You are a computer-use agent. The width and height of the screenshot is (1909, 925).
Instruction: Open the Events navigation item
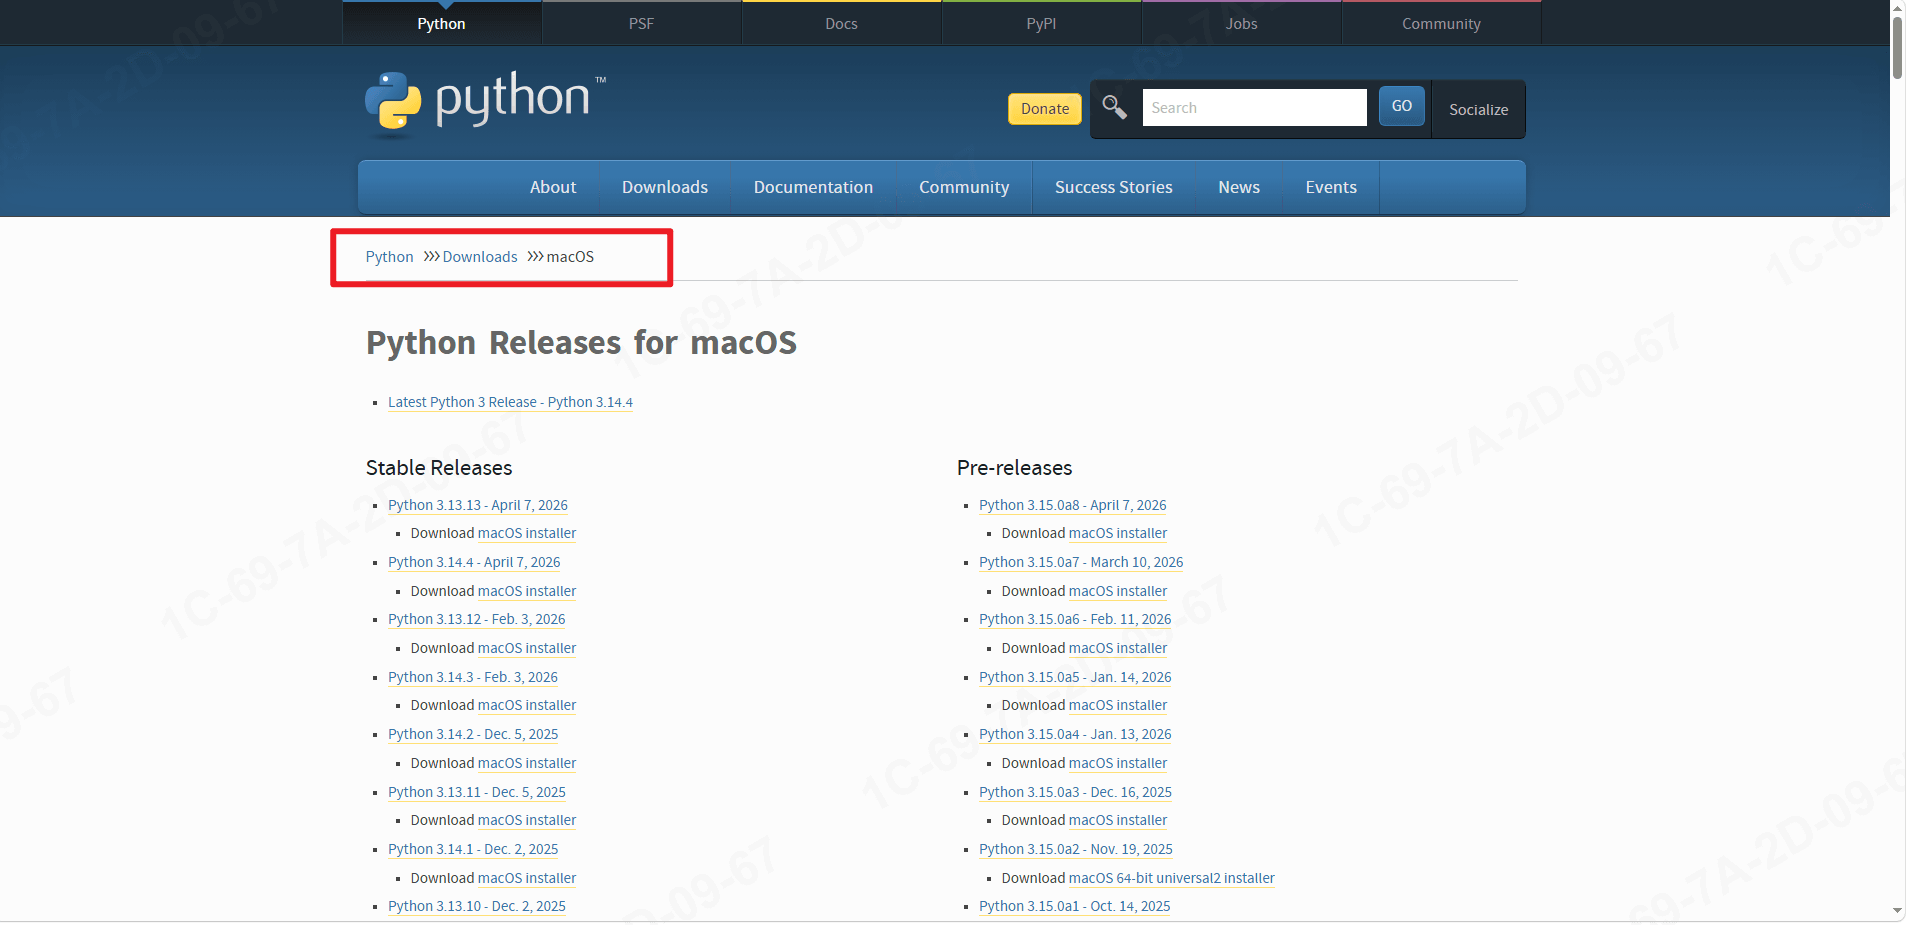coord(1331,187)
